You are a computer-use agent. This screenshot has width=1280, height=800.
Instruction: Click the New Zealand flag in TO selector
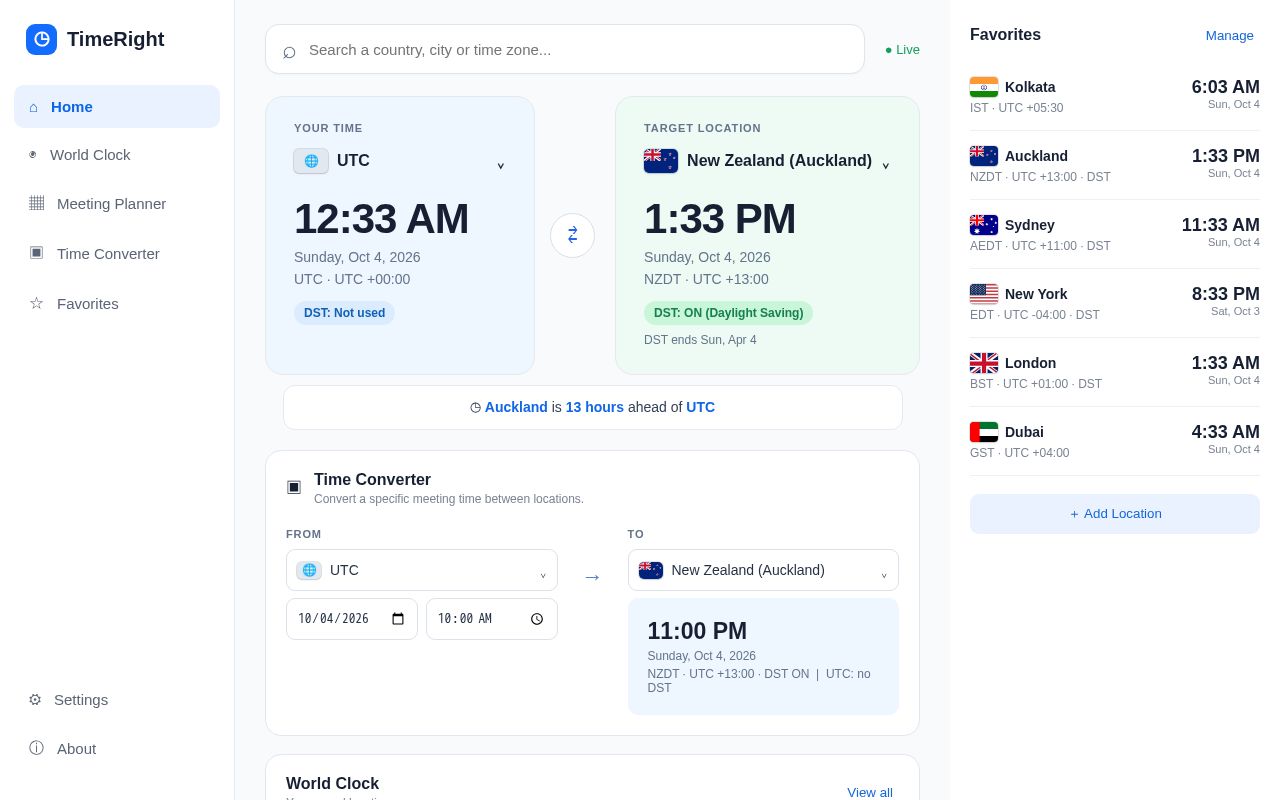click(651, 570)
